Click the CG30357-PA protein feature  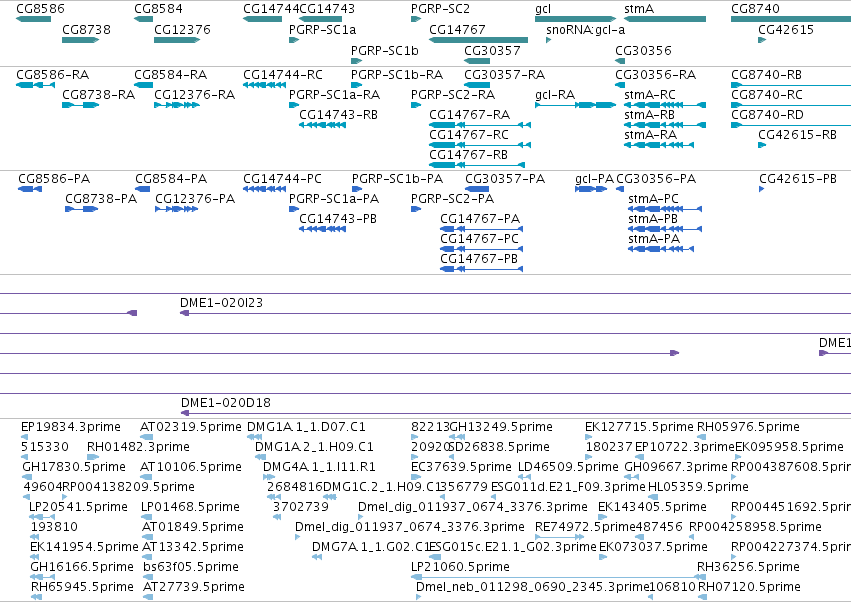click(x=477, y=189)
